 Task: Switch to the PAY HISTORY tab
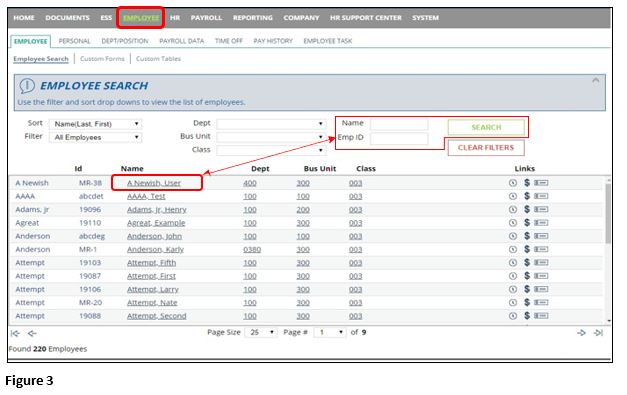(273, 41)
